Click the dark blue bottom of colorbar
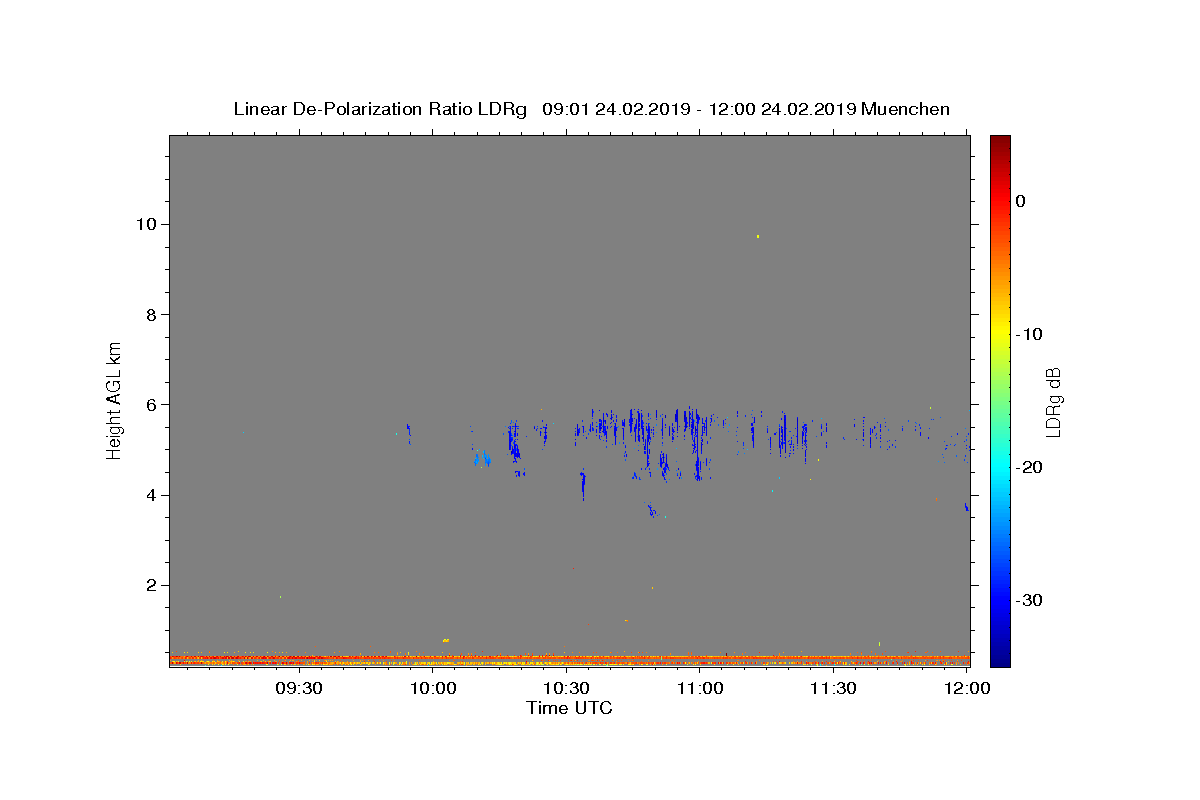 pyautogui.click(x=1000, y=656)
